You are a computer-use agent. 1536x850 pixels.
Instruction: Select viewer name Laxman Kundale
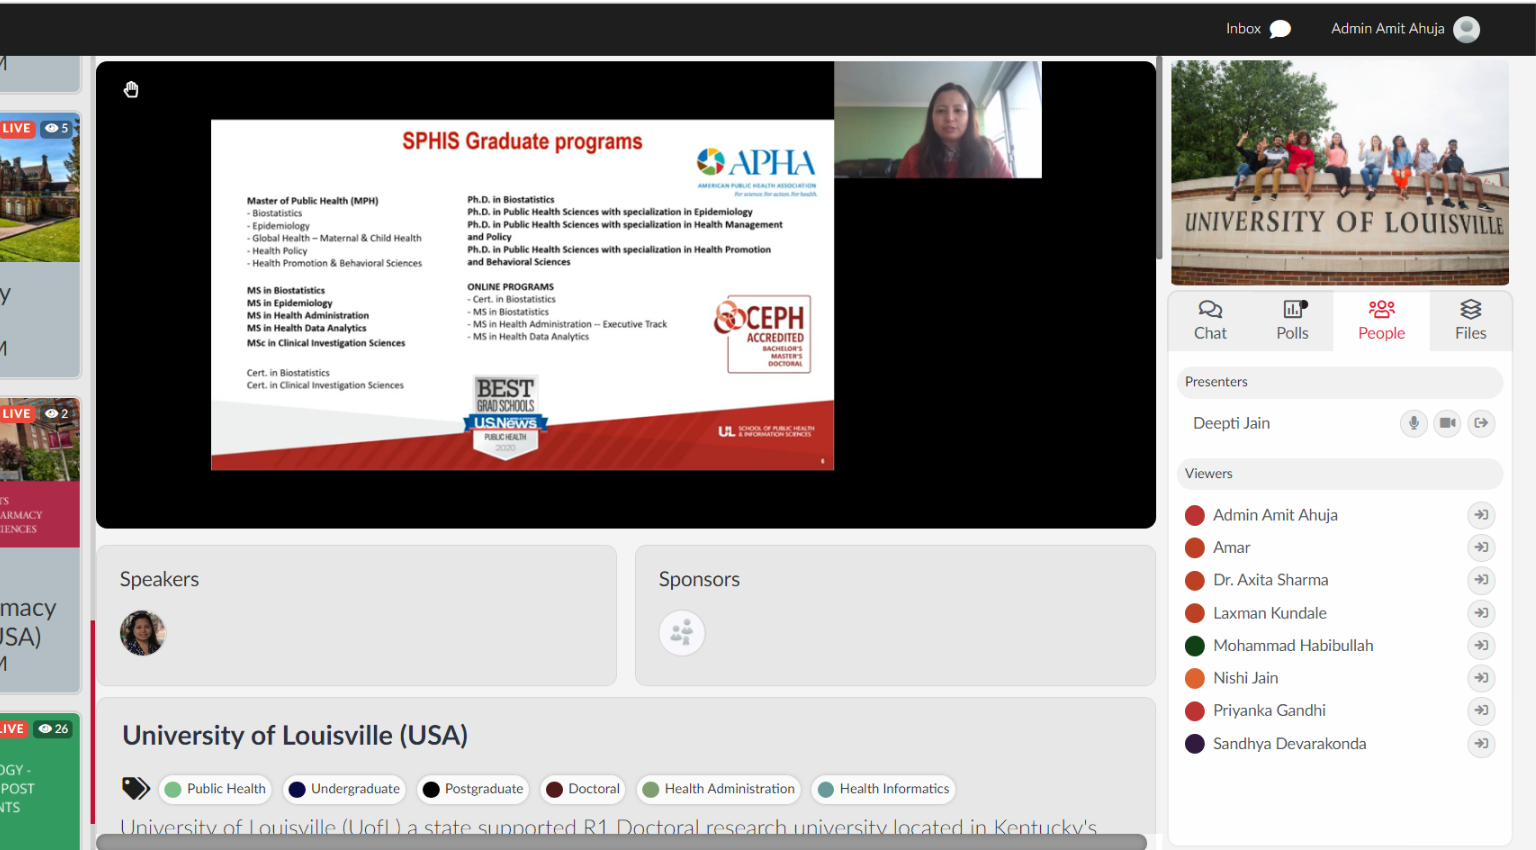pos(1270,613)
